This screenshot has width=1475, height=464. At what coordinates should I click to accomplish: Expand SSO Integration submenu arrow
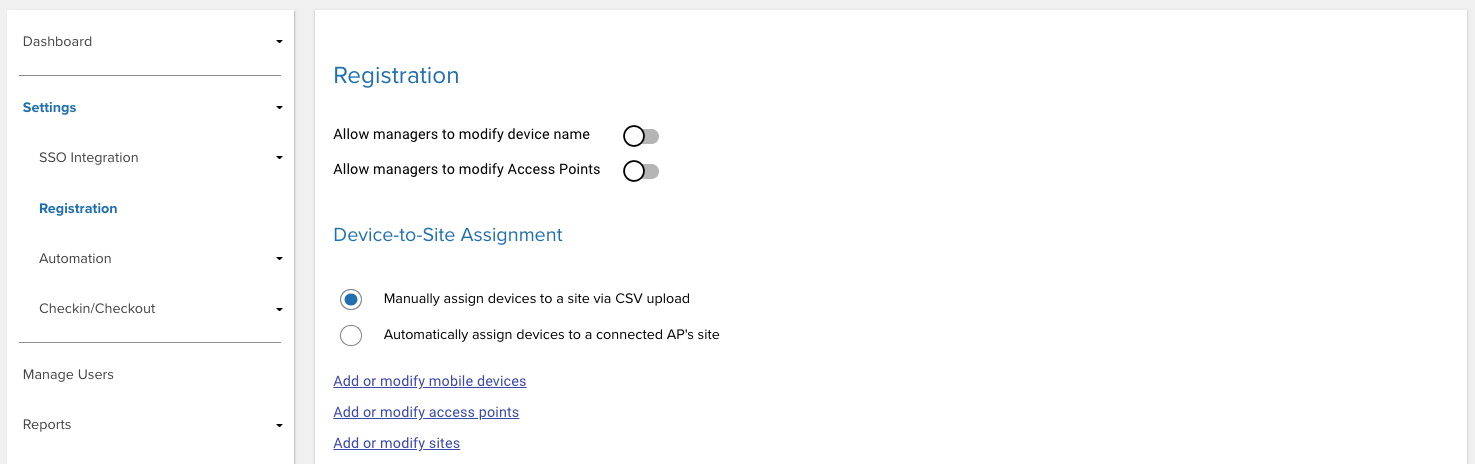[280, 158]
